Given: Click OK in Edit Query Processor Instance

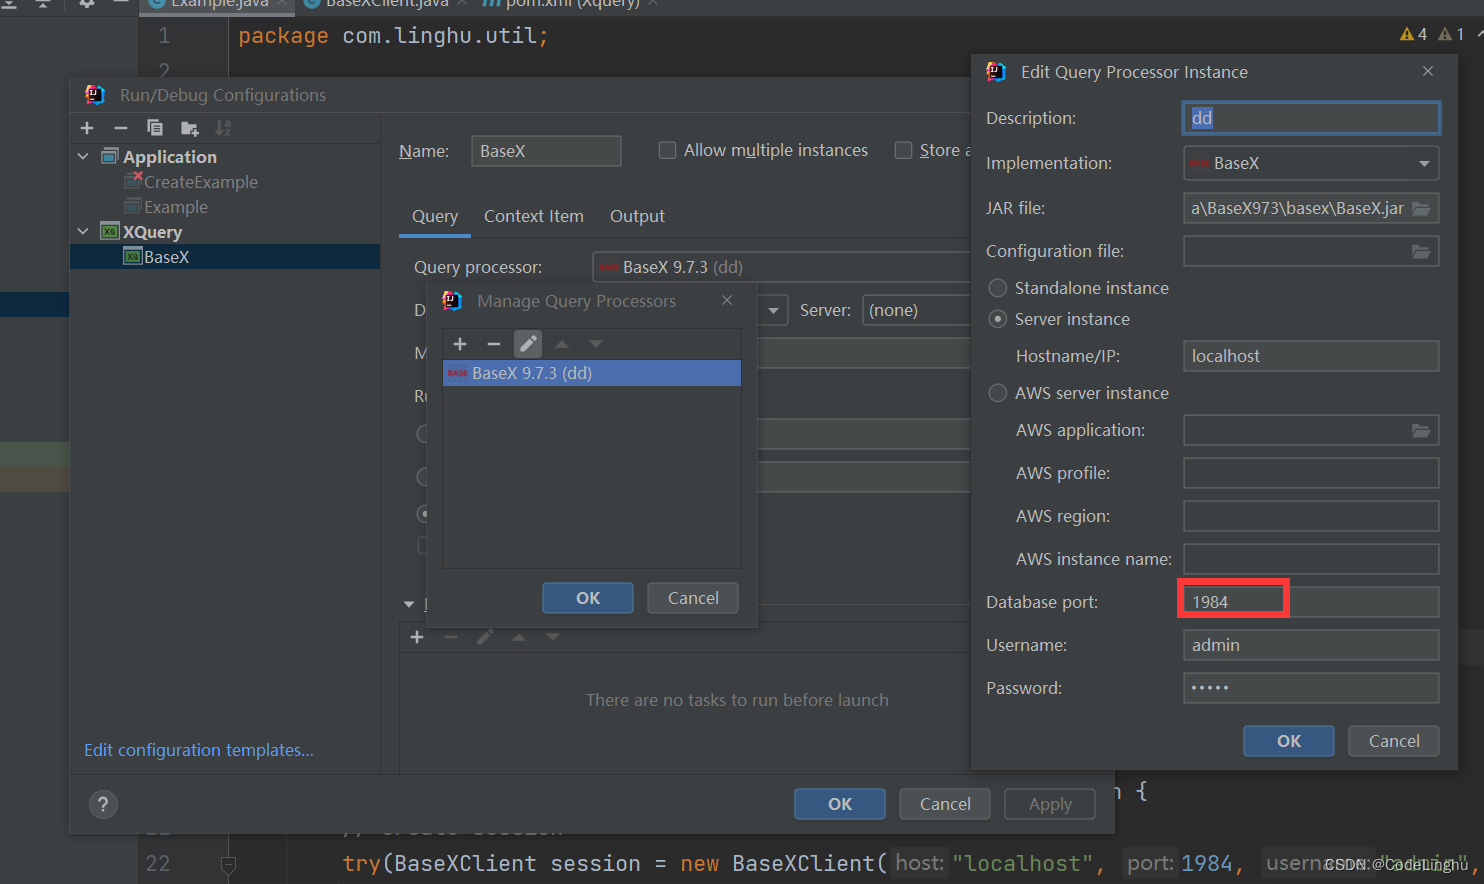Looking at the screenshot, I should click(x=1289, y=741).
